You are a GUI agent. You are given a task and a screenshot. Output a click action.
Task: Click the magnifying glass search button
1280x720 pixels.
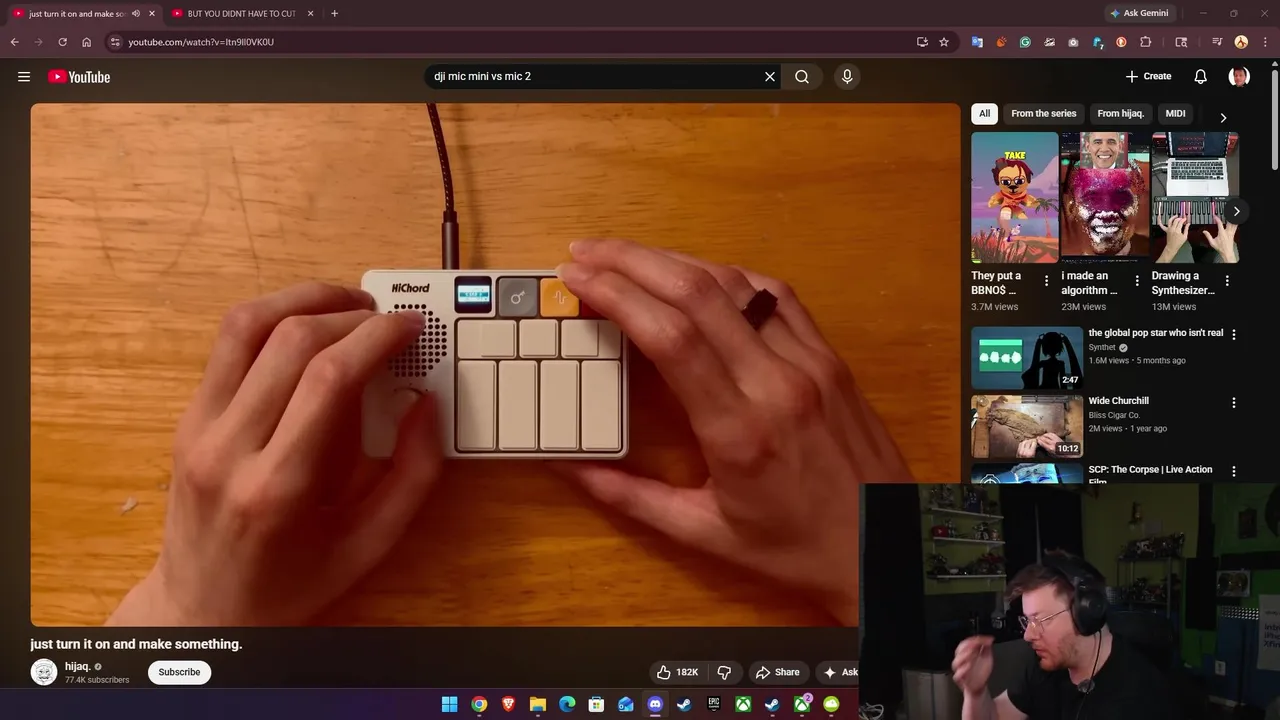tap(802, 76)
